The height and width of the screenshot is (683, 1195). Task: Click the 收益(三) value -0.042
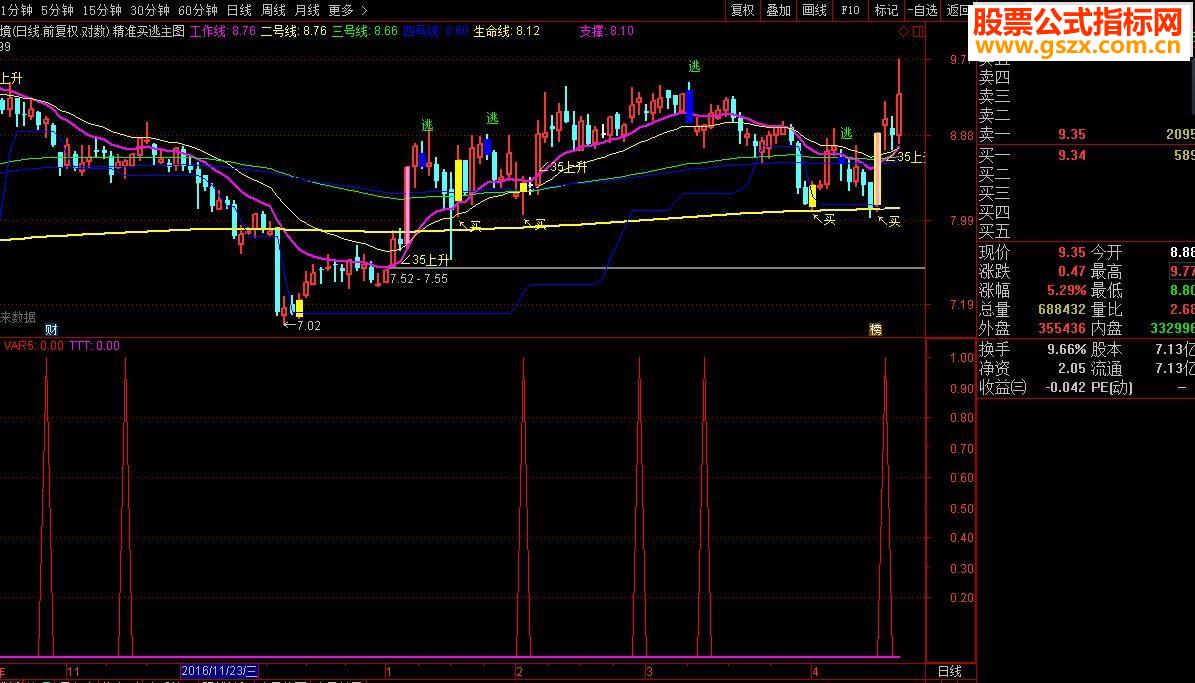(x=1064, y=387)
